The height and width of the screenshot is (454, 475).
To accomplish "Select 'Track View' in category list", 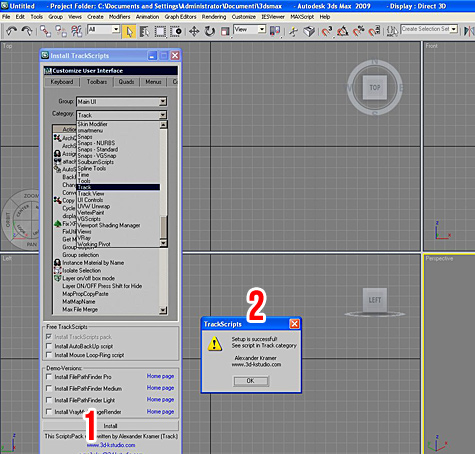I will (x=91, y=194).
